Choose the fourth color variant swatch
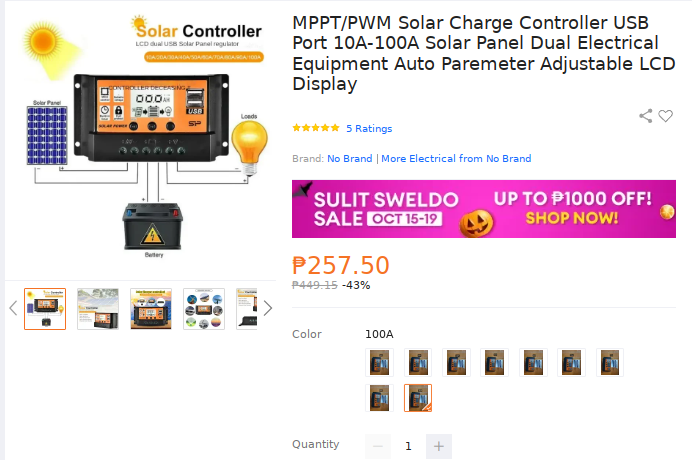The image size is (692, 460). click(495, 362)
